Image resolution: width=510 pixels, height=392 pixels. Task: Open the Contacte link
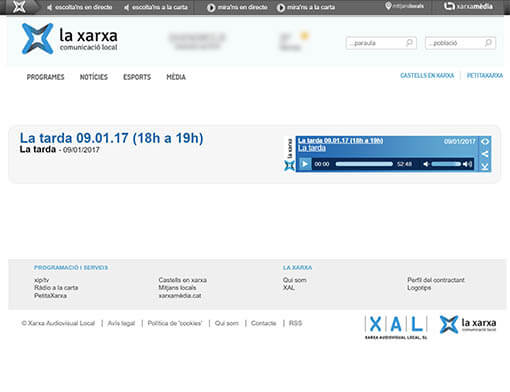tap(263, 323)
